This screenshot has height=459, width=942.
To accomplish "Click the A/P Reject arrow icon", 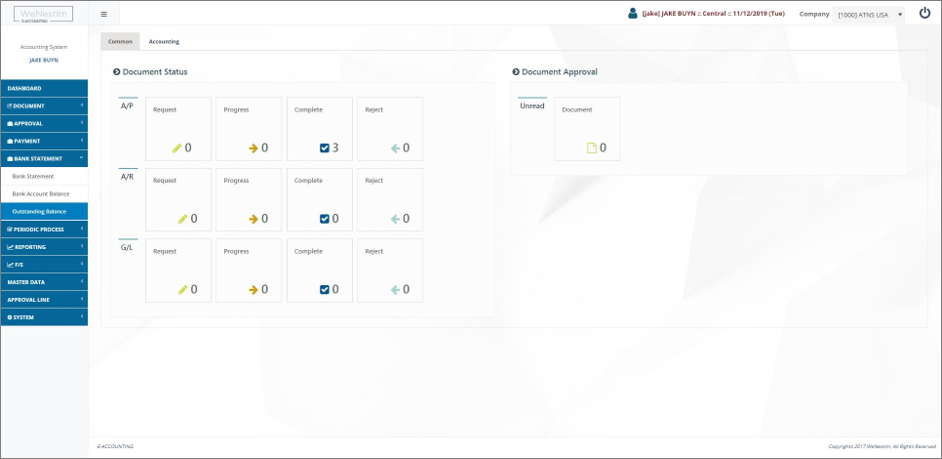I will pyautogui.click(x=395, y=148).
